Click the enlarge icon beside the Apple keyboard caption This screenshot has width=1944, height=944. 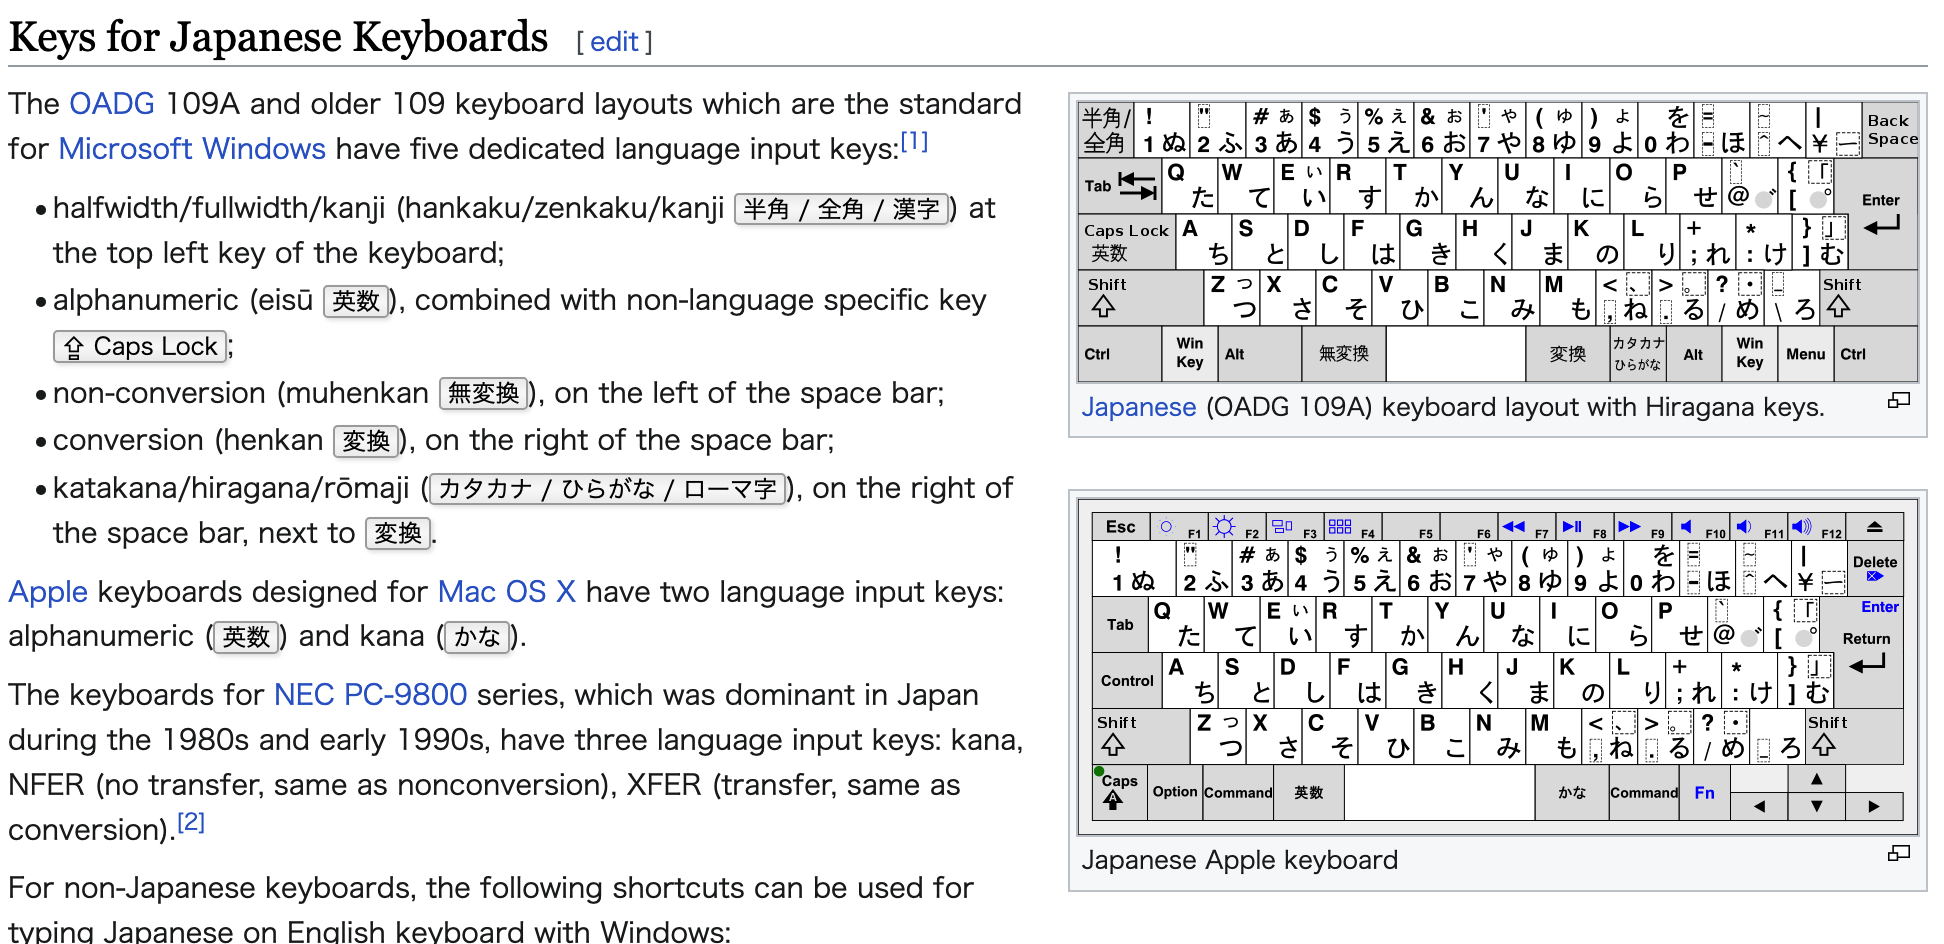pyautogui.click(x=1899, y=853)
